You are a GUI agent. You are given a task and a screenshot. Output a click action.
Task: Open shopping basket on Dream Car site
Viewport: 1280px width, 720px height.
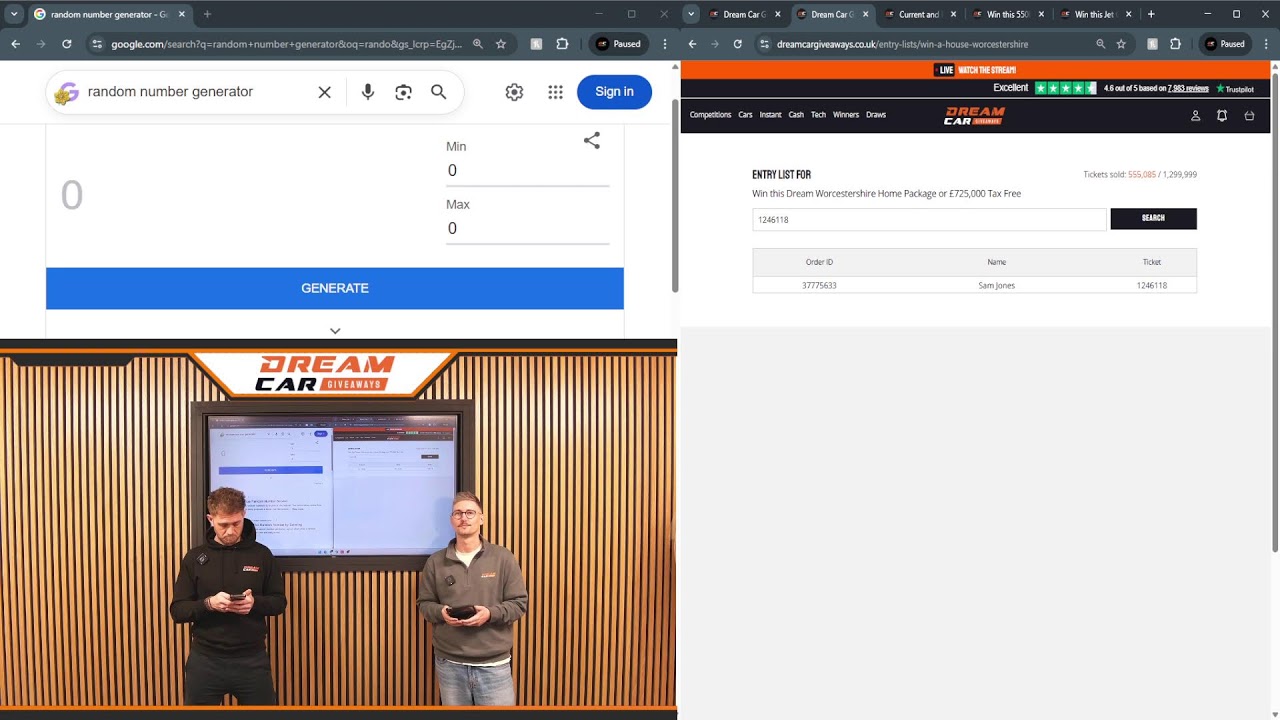(1249, 116)
